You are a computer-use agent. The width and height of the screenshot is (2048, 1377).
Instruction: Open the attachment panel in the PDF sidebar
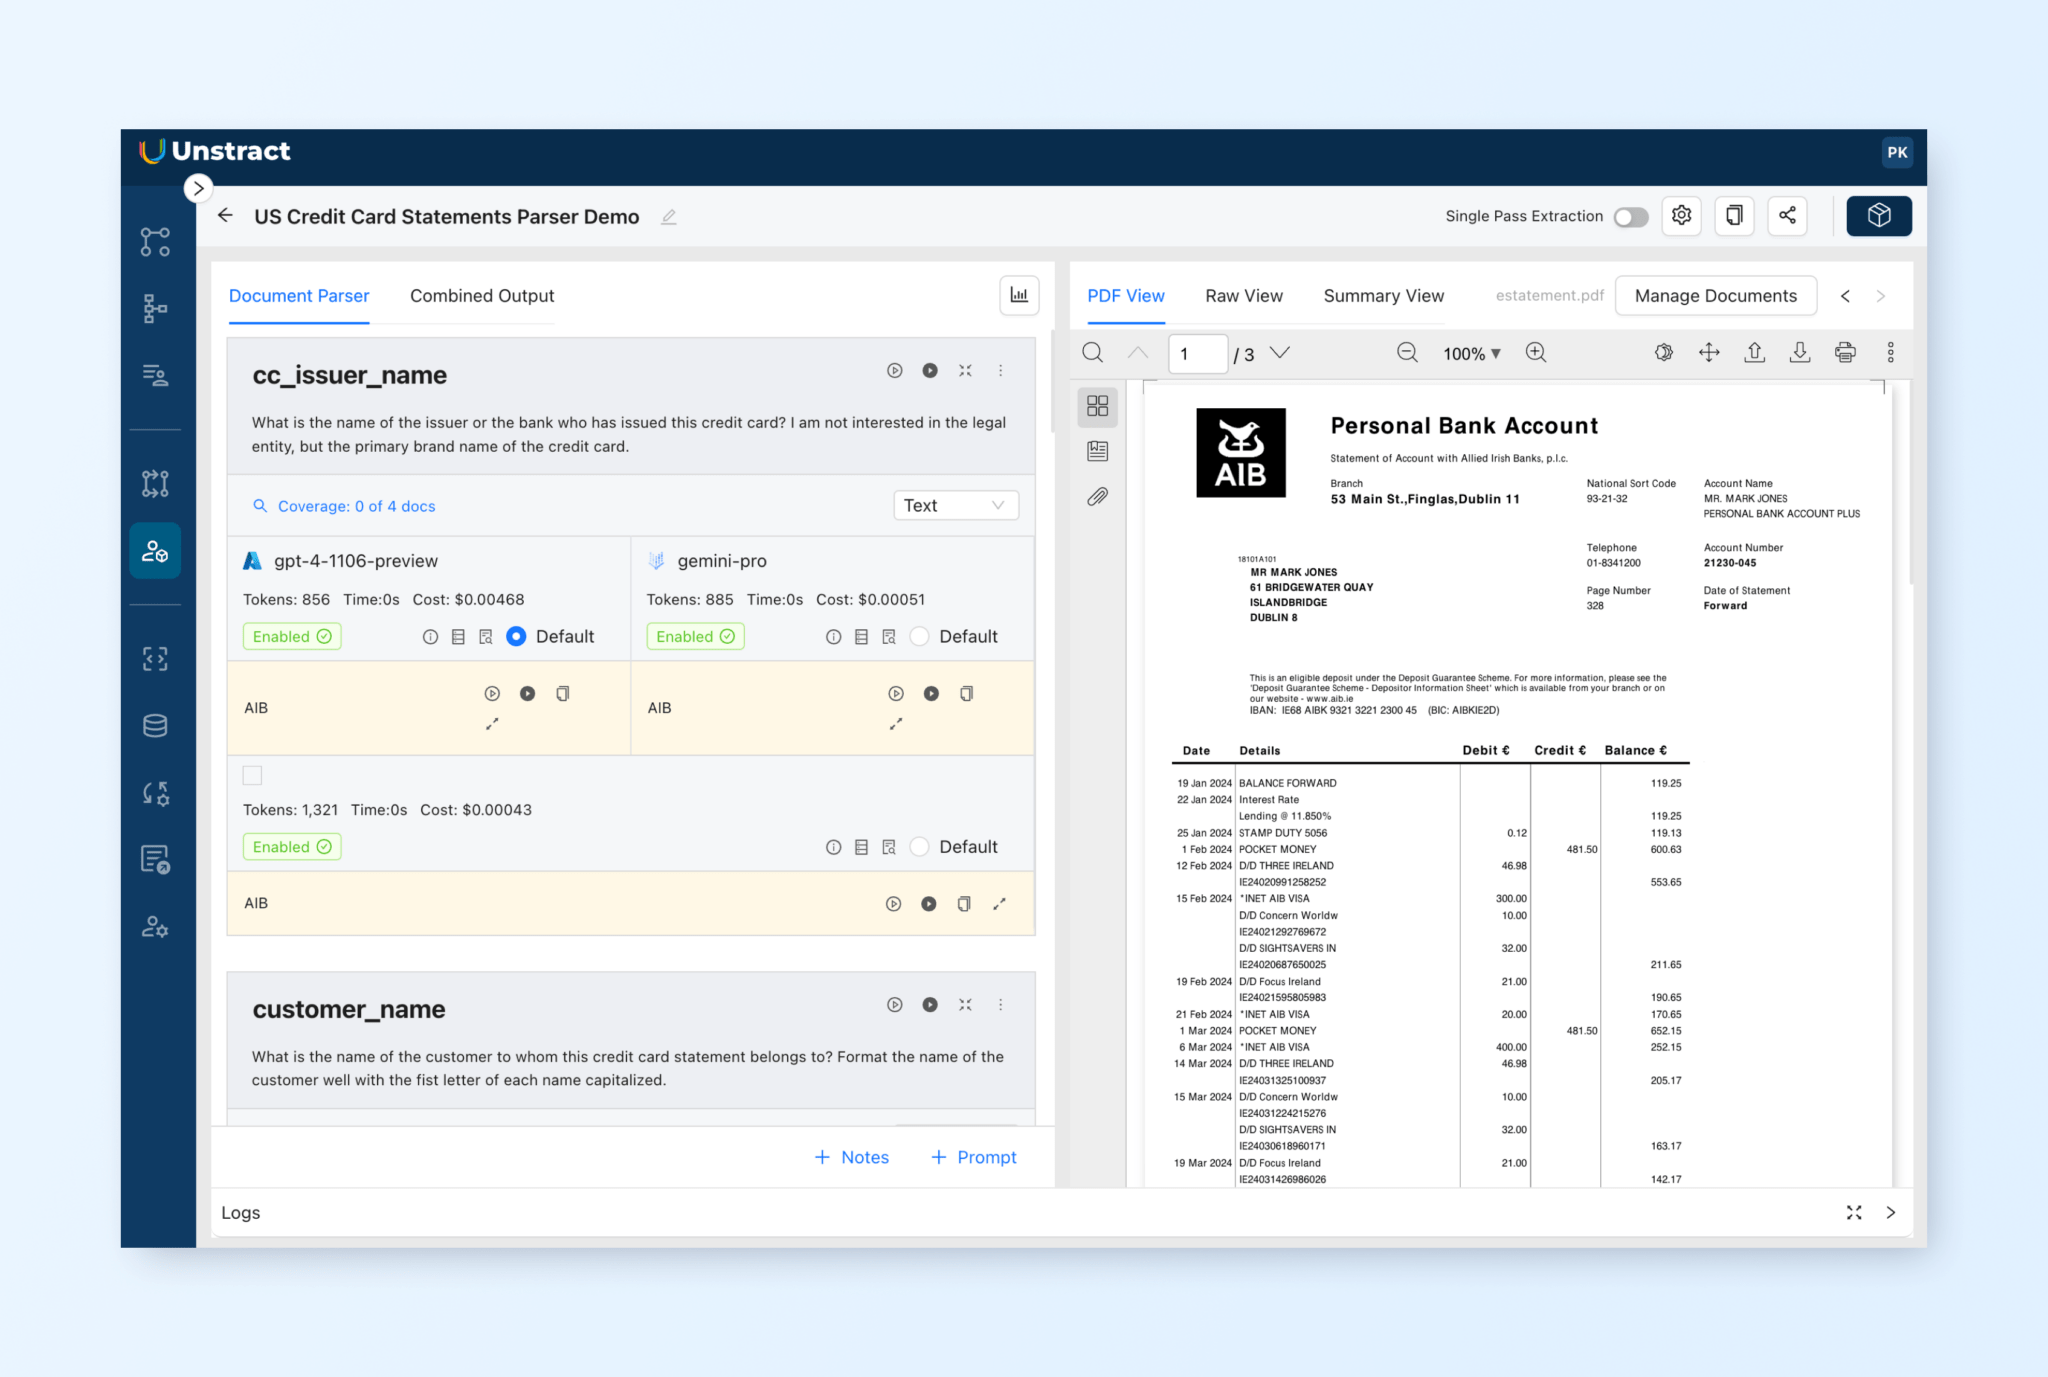pyautogui.click(x=1097, y=496)
